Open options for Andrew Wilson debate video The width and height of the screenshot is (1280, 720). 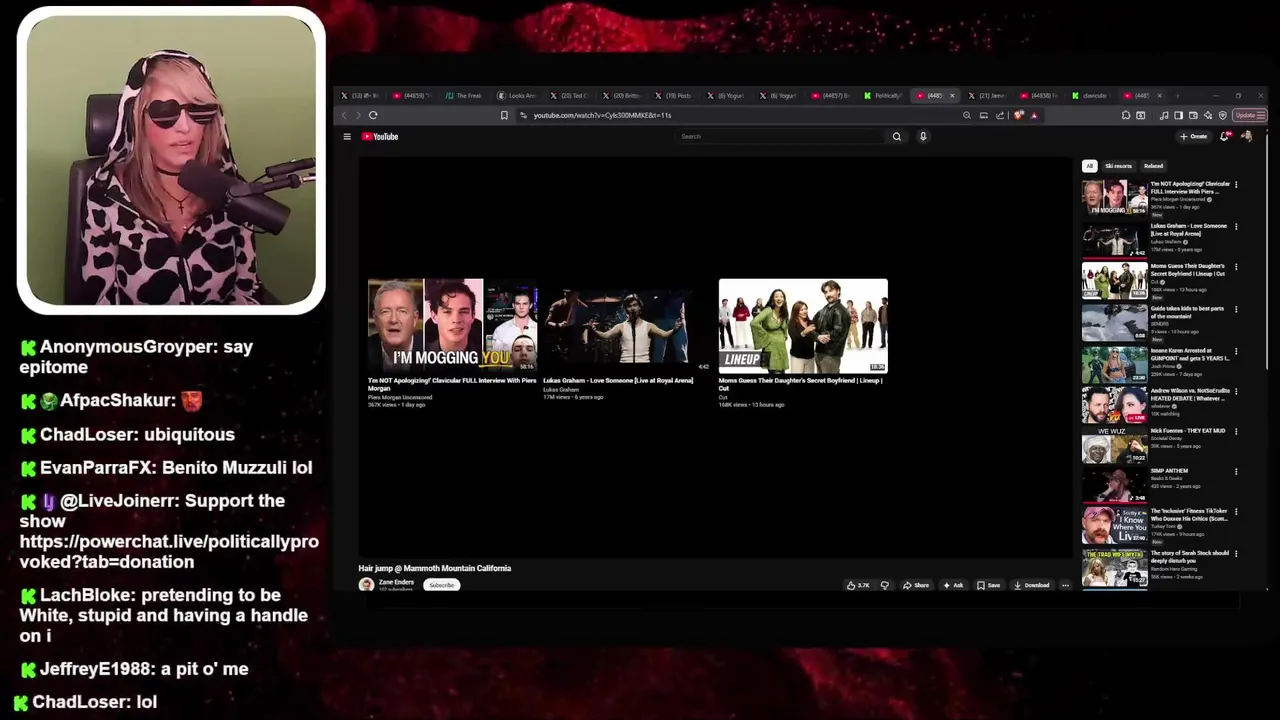coord(1236,392)
